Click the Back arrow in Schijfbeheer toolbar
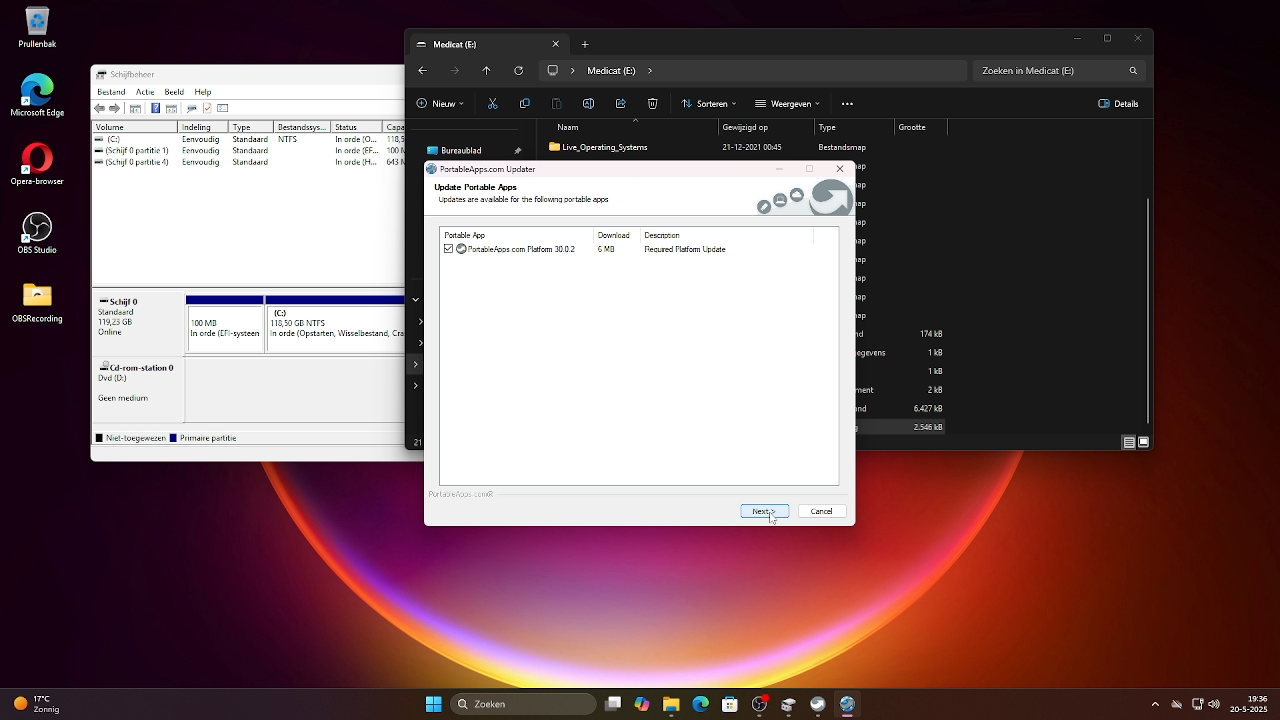Viewport: 1280px width, 720px height. [x=100, y=108]
